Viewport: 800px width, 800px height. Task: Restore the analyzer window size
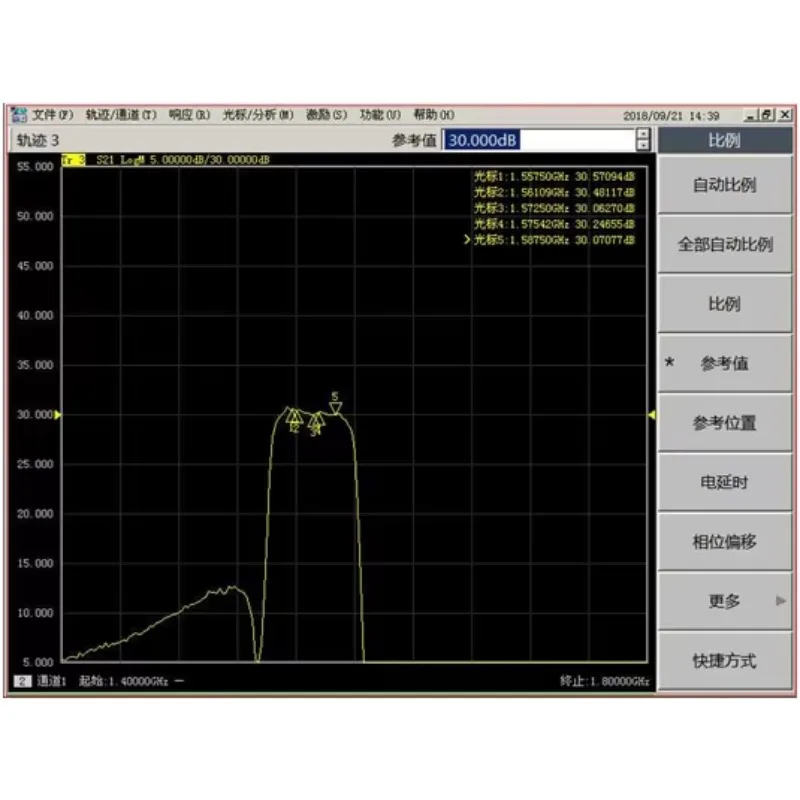click(x=767, y=115)
